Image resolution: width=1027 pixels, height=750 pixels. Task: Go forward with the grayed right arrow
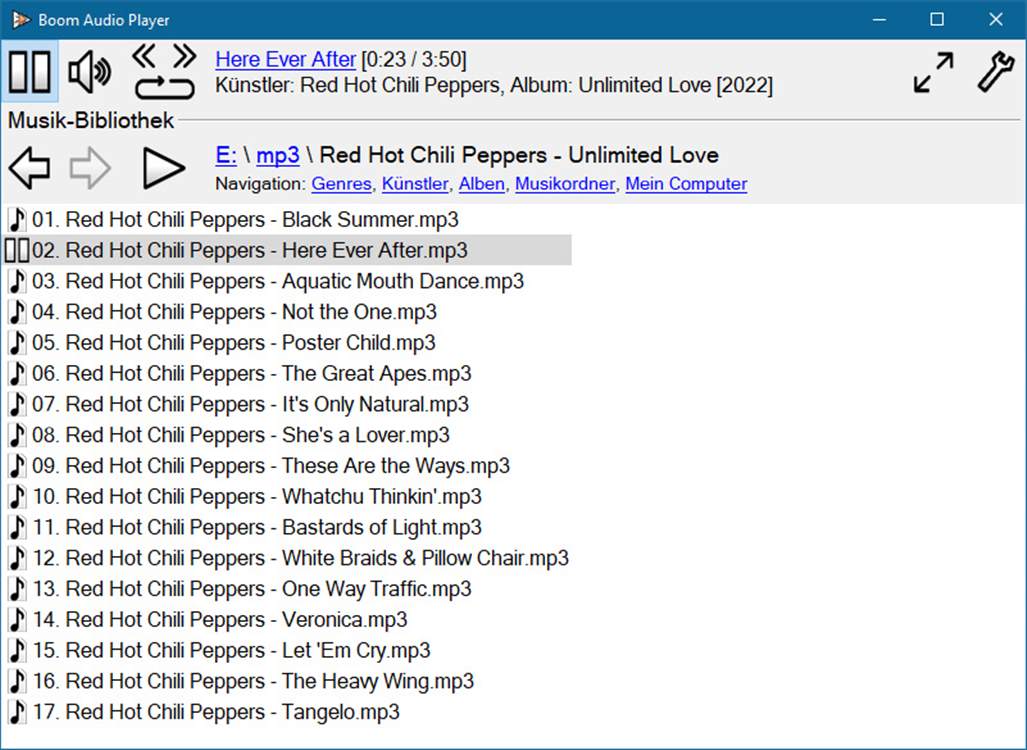[x=90, y=168]
